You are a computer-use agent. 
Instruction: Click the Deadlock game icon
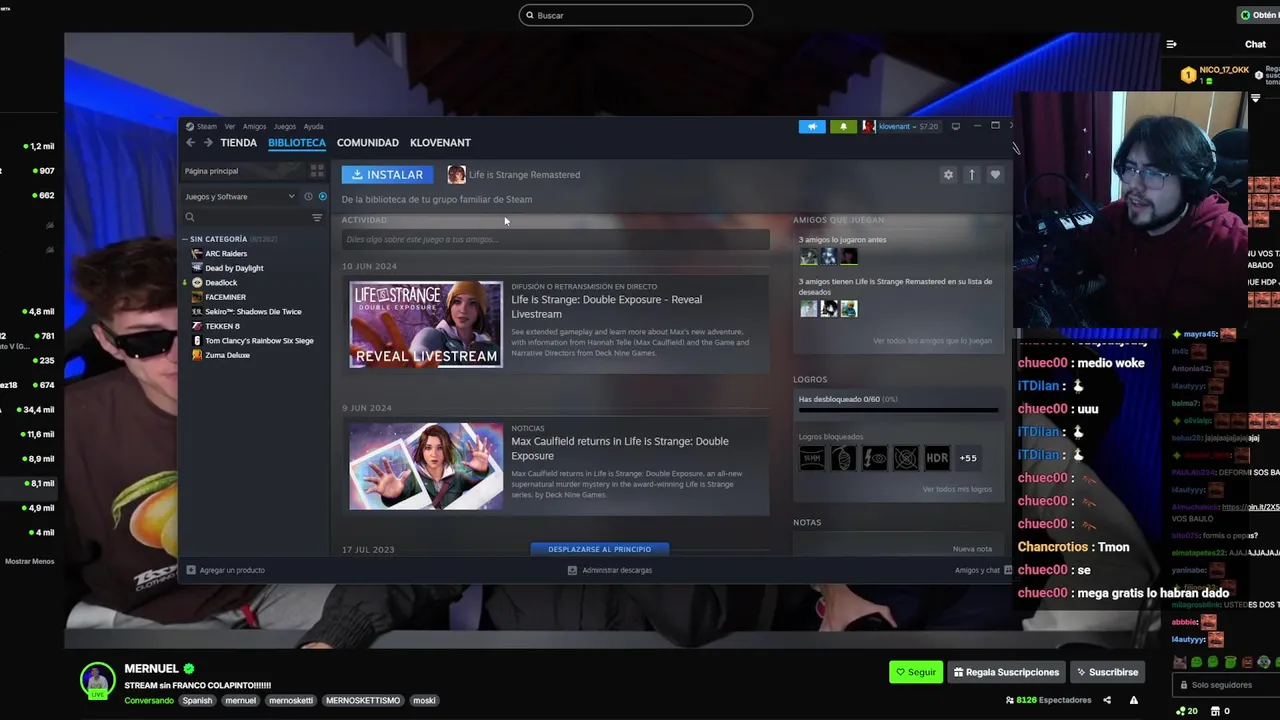(197, 283)
